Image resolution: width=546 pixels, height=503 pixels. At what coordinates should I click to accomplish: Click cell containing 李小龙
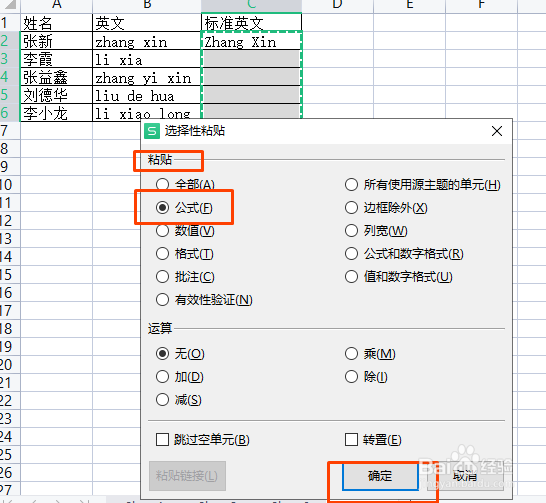pos(56,113)
